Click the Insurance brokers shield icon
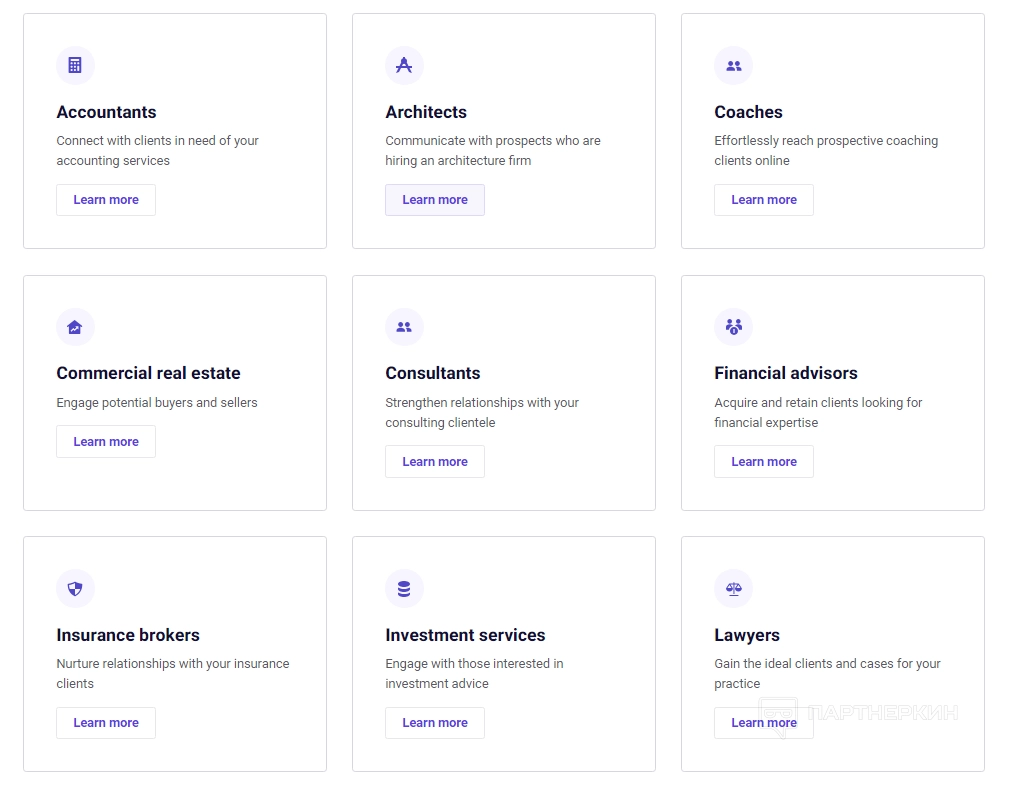1009x791 pixels. 75,589
